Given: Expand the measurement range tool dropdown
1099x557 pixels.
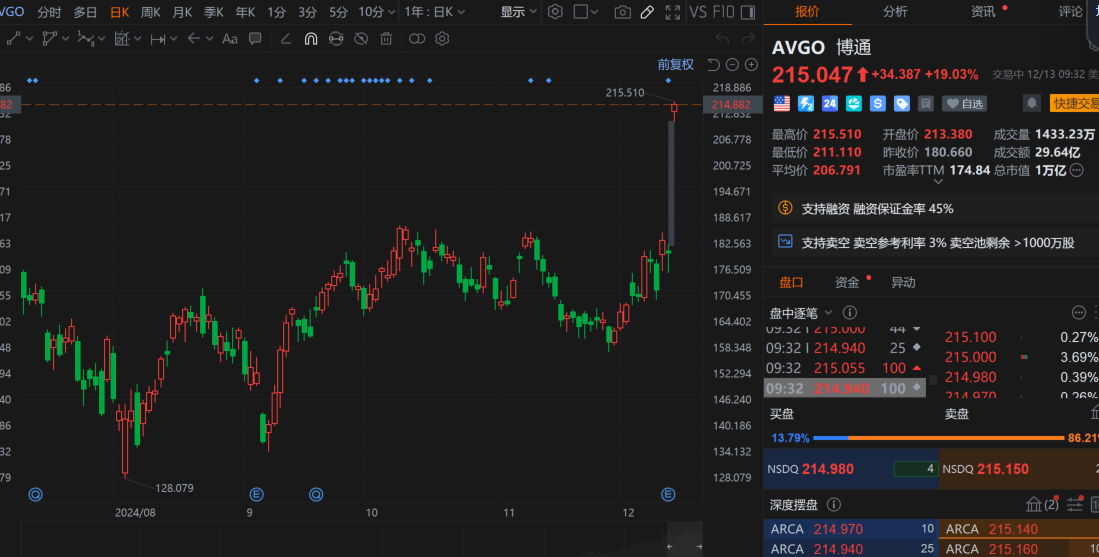Looking at the screenshot, I should coord(173,39).
